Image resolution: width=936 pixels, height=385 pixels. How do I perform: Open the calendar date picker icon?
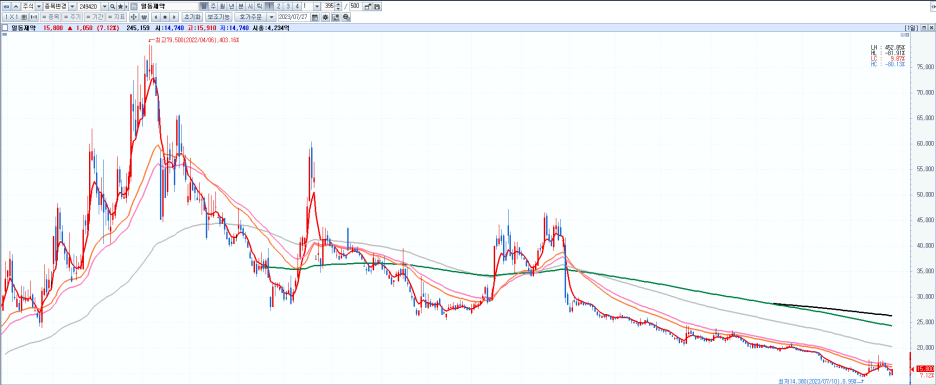(315, 17)
